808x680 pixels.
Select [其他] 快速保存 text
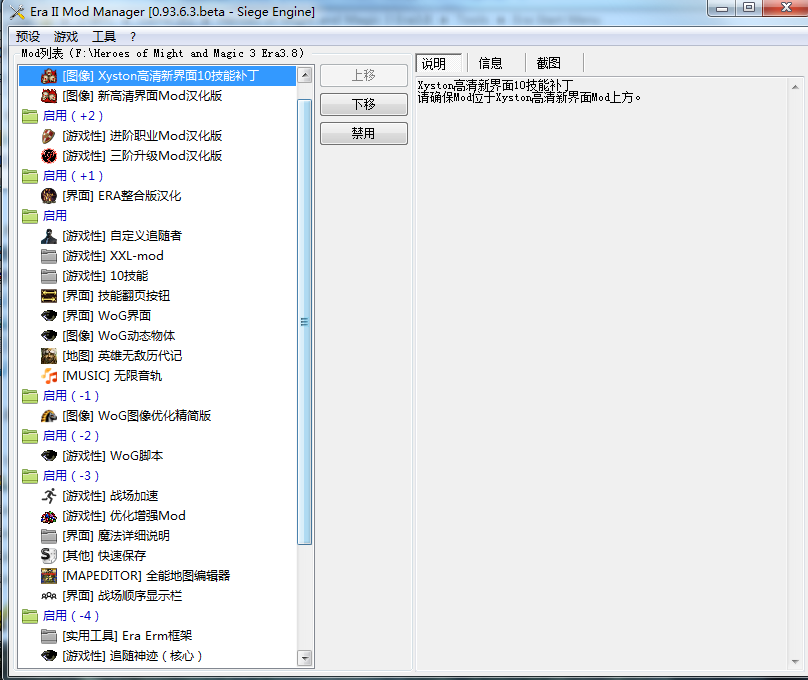pyautogui.click(x=104, y=556)
